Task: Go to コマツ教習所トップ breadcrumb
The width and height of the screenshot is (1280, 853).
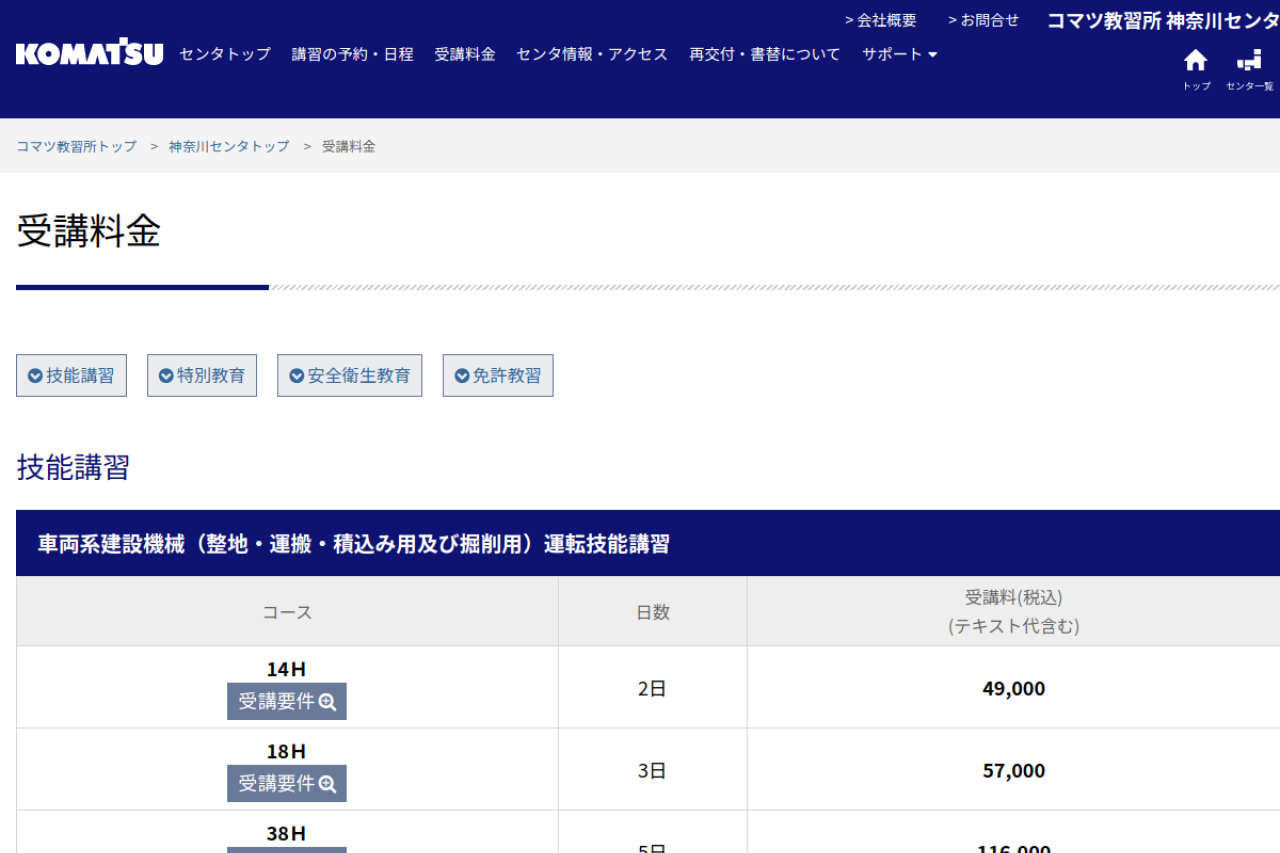Action: (x=76, y=146)
